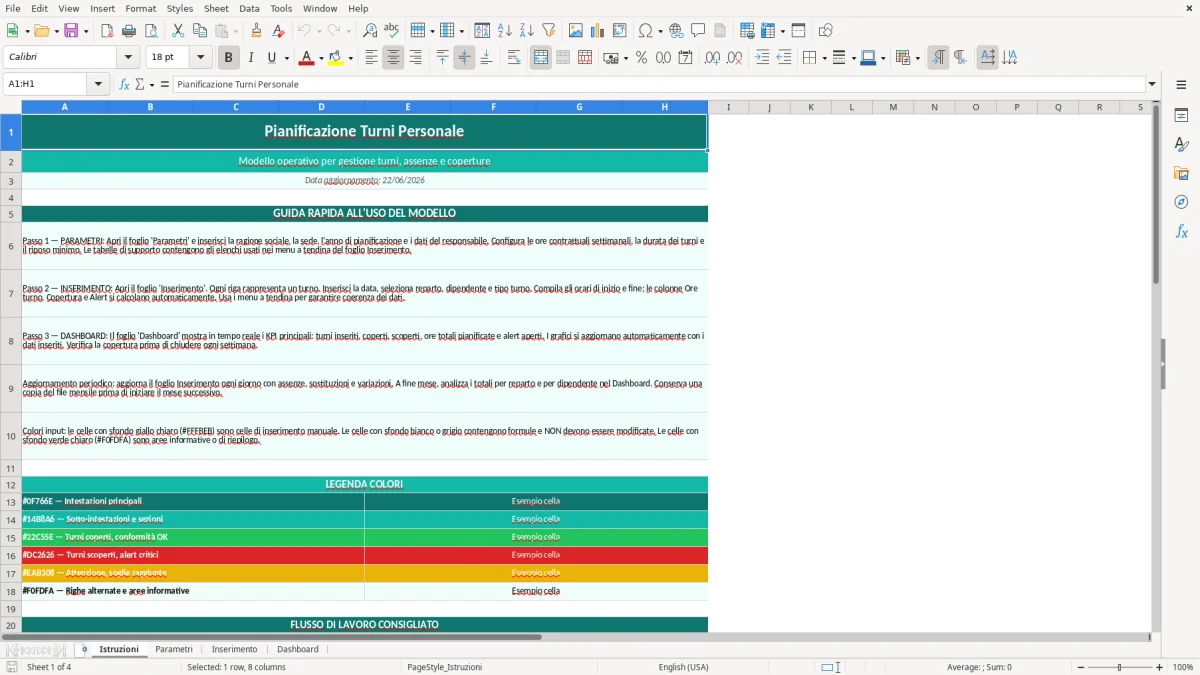The width and height of the screenshot is (1200, 675).
Task: Click the Insert Image icon
Action: click(x=576, y=31)
